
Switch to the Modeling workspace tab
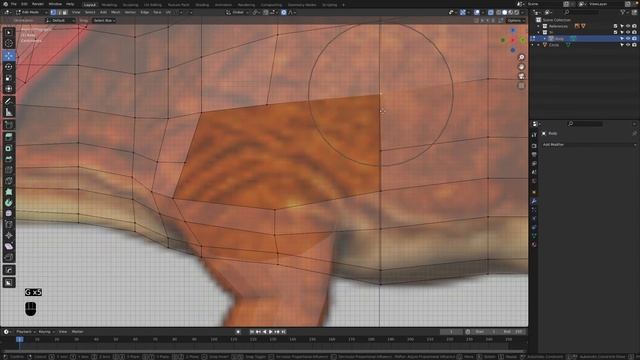pos(109,5)
